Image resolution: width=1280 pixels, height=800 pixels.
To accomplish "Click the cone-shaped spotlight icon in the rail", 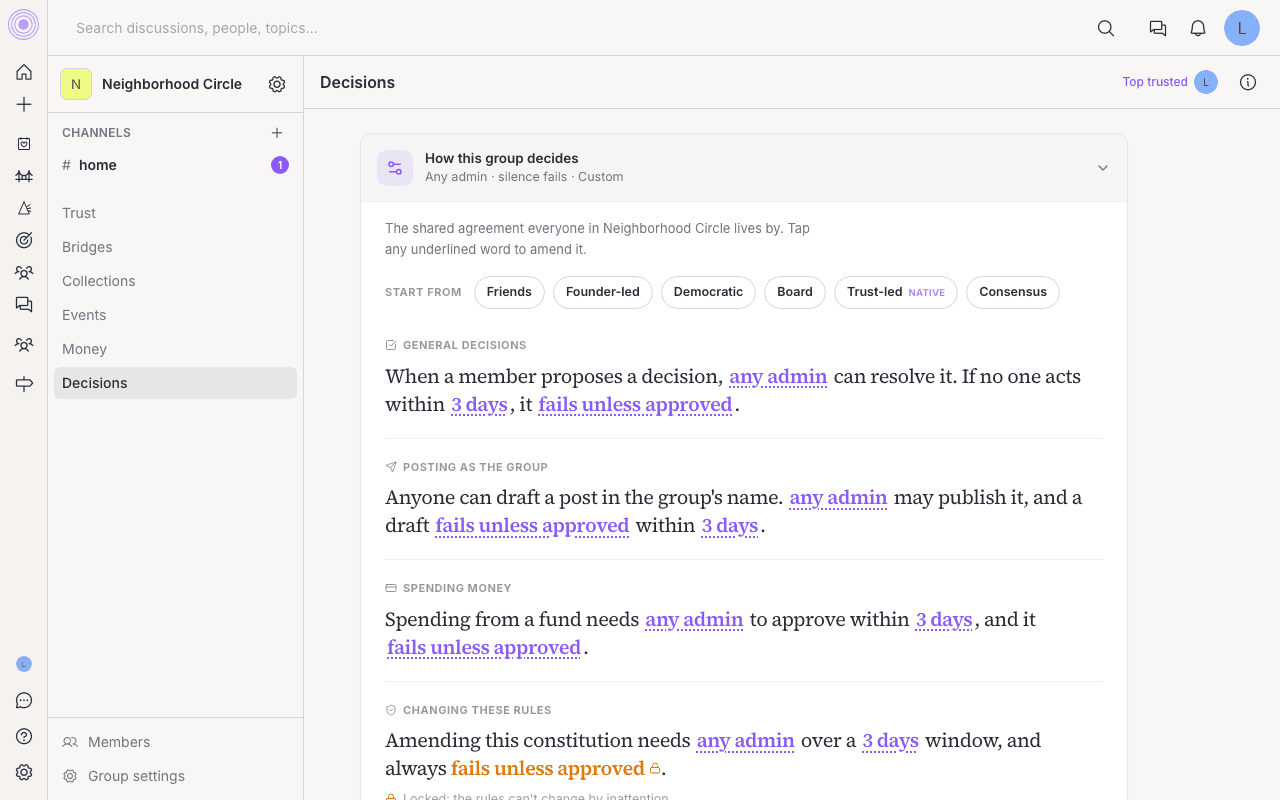I will pos(24,208).
